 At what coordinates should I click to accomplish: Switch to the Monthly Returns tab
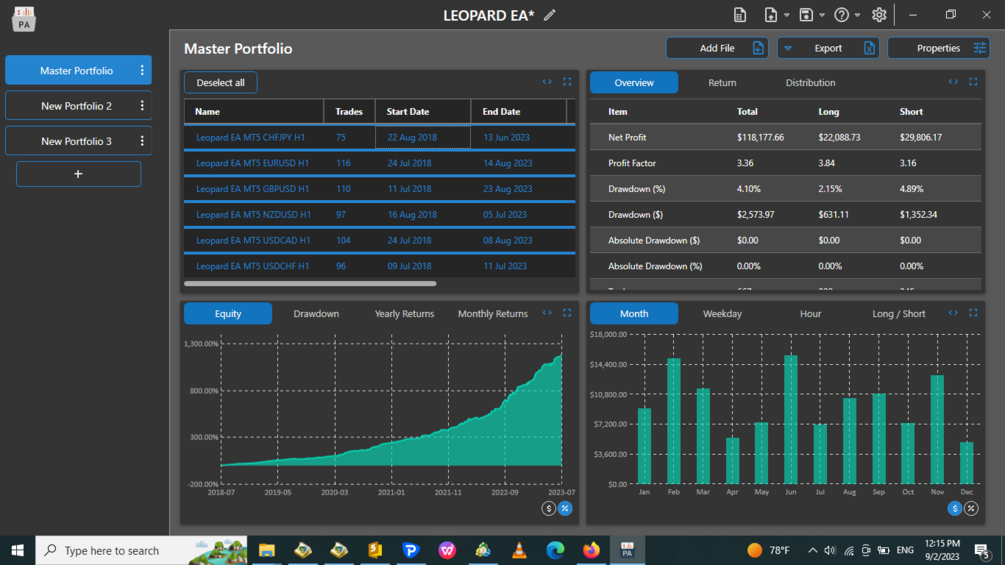(493, 313)
